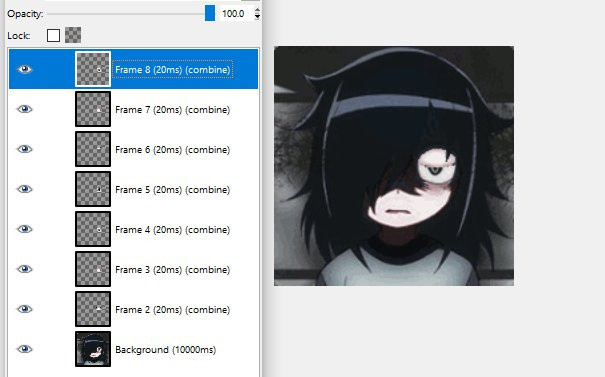Viewport: 605px width, 377px height.
Task: Select layer name Background (10000ms)
Action: point(166,350)
